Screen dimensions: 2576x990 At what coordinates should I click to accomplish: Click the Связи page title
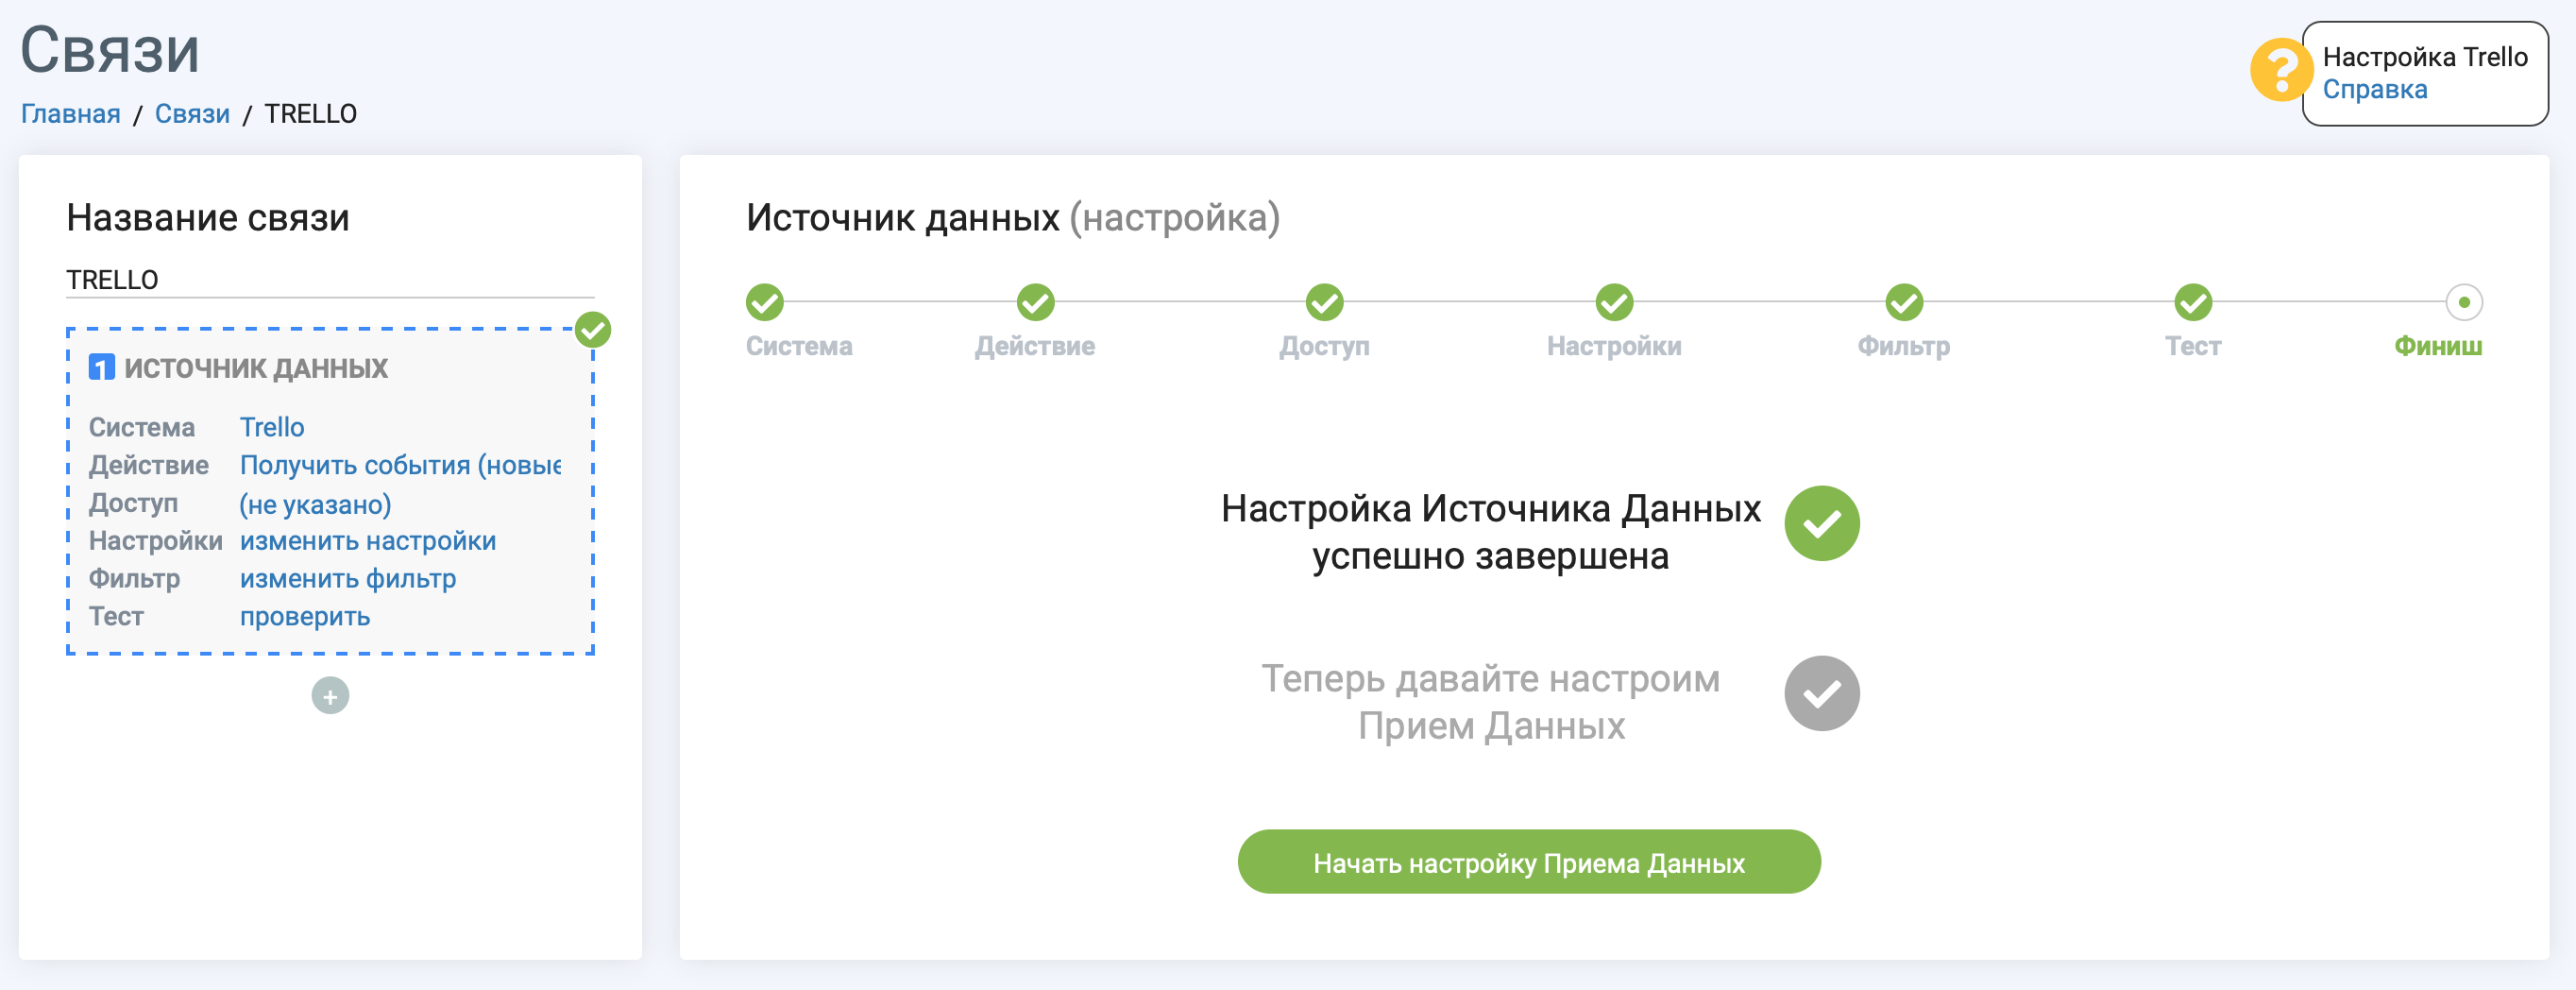(x=110, y=50)
